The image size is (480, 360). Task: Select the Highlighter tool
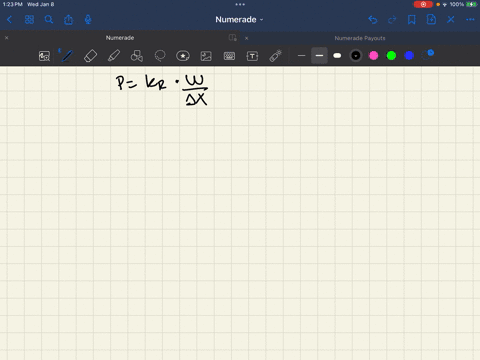click(114, 56)
